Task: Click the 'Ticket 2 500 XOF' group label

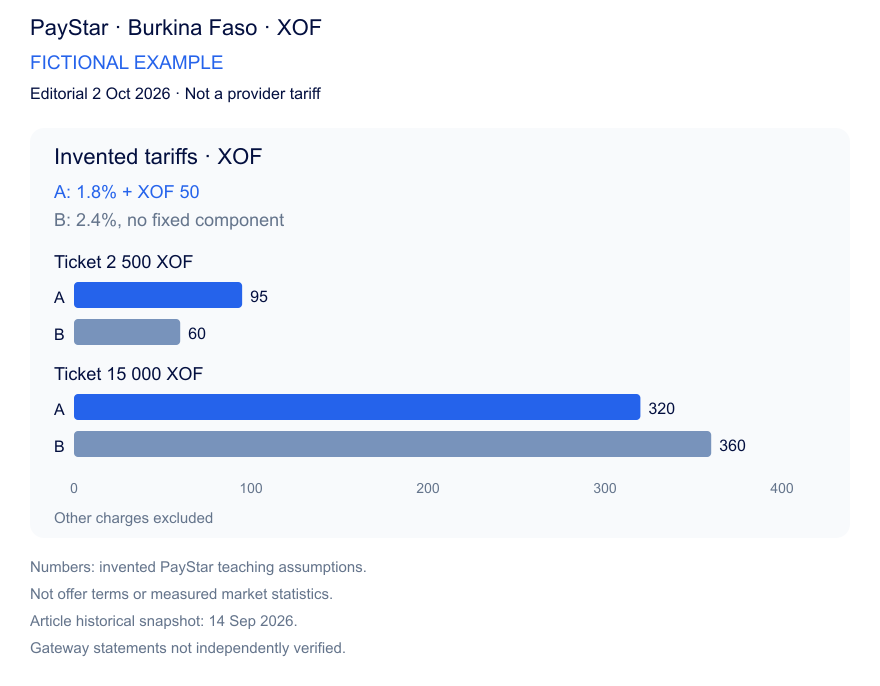Action: pyautogui.click(x=123, y=262)
